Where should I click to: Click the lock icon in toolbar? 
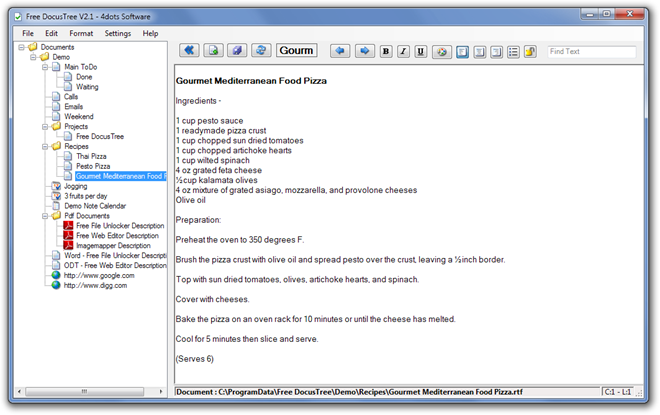coord(530,52)
